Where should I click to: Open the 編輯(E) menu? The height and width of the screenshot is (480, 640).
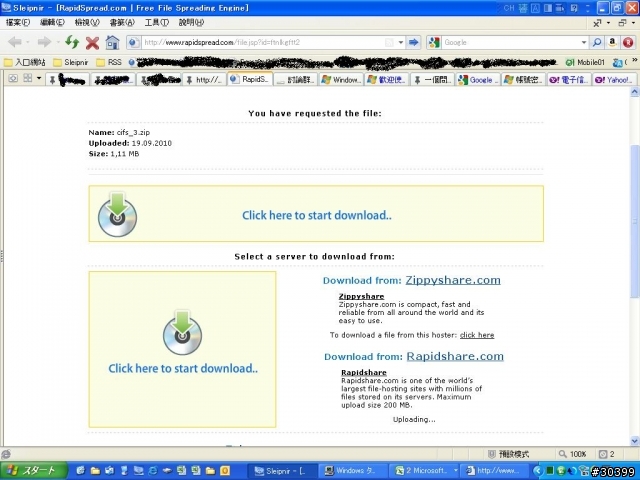pyautogui.click(x=52, y=22)
